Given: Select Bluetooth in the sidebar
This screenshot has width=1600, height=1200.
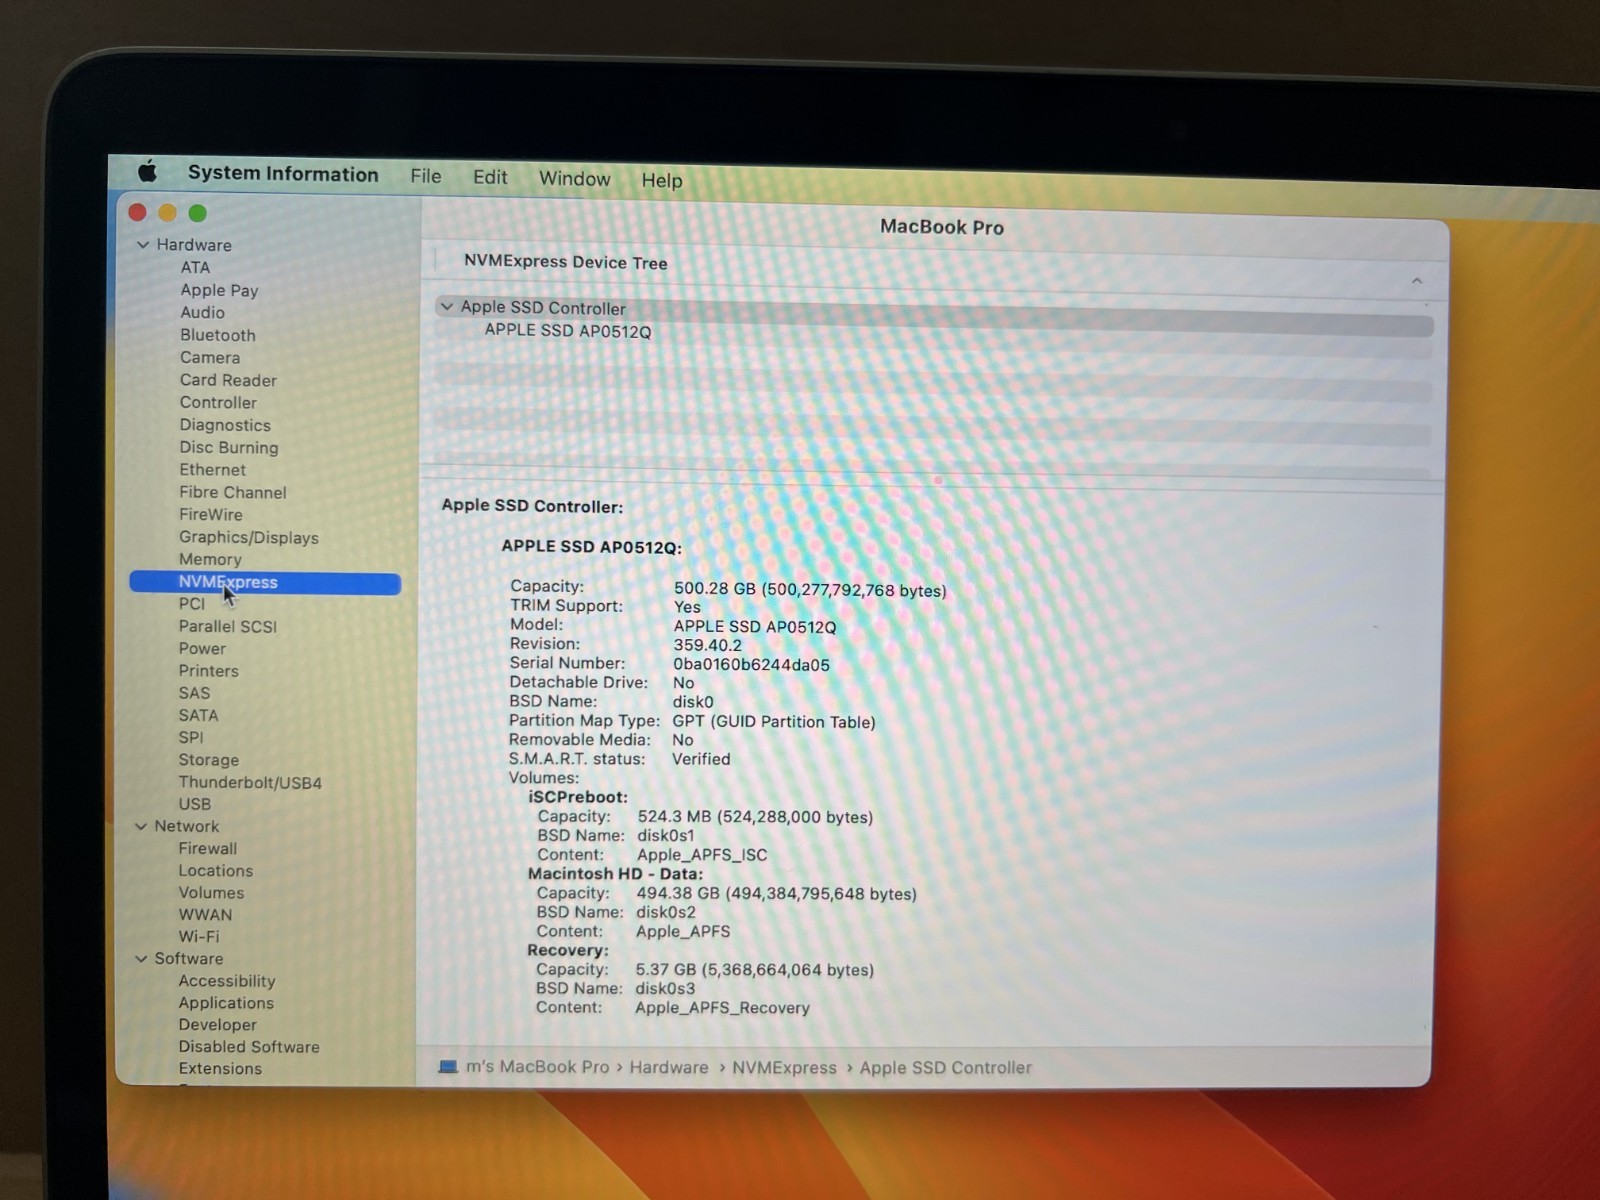Looking at the screenshot, I should click(x=217, y=335).
